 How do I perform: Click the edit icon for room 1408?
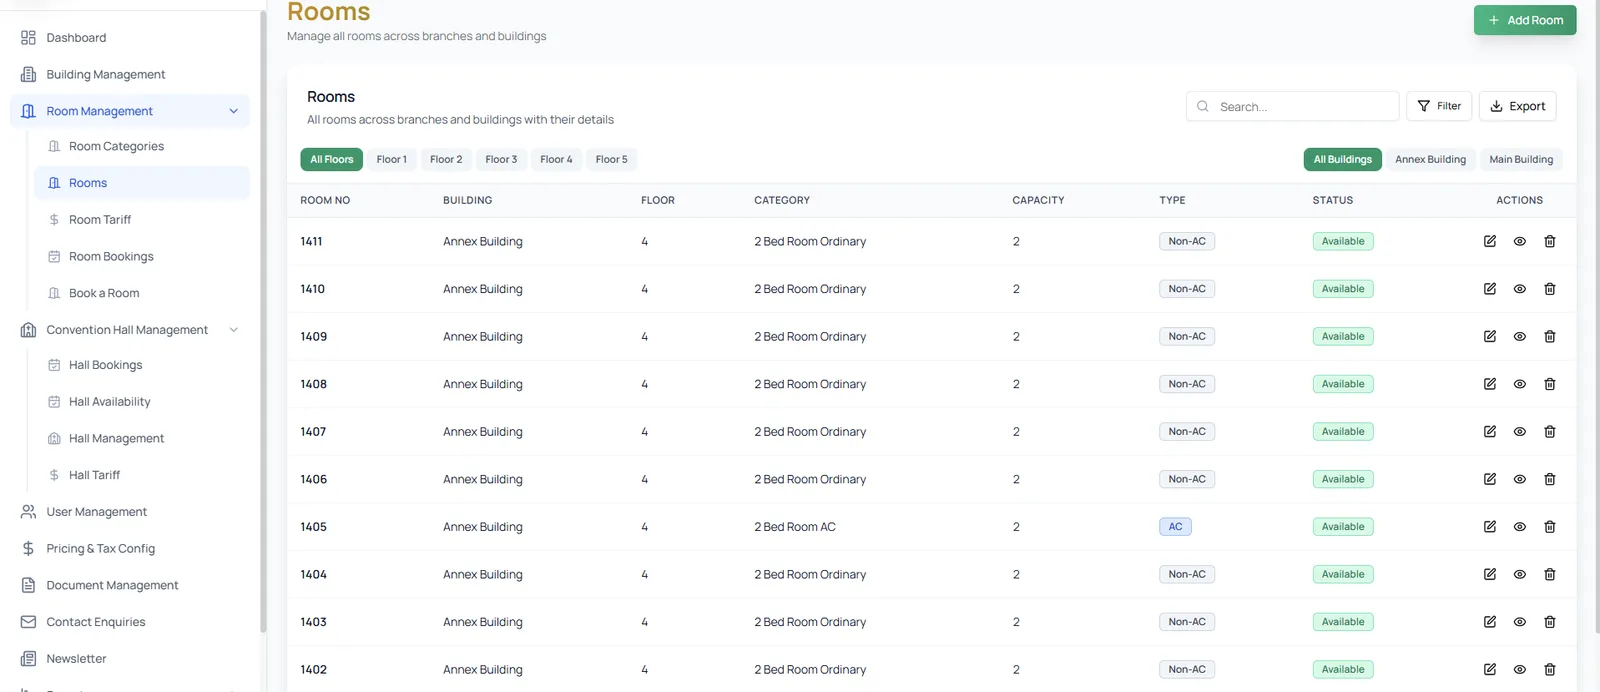(1490, 384)
